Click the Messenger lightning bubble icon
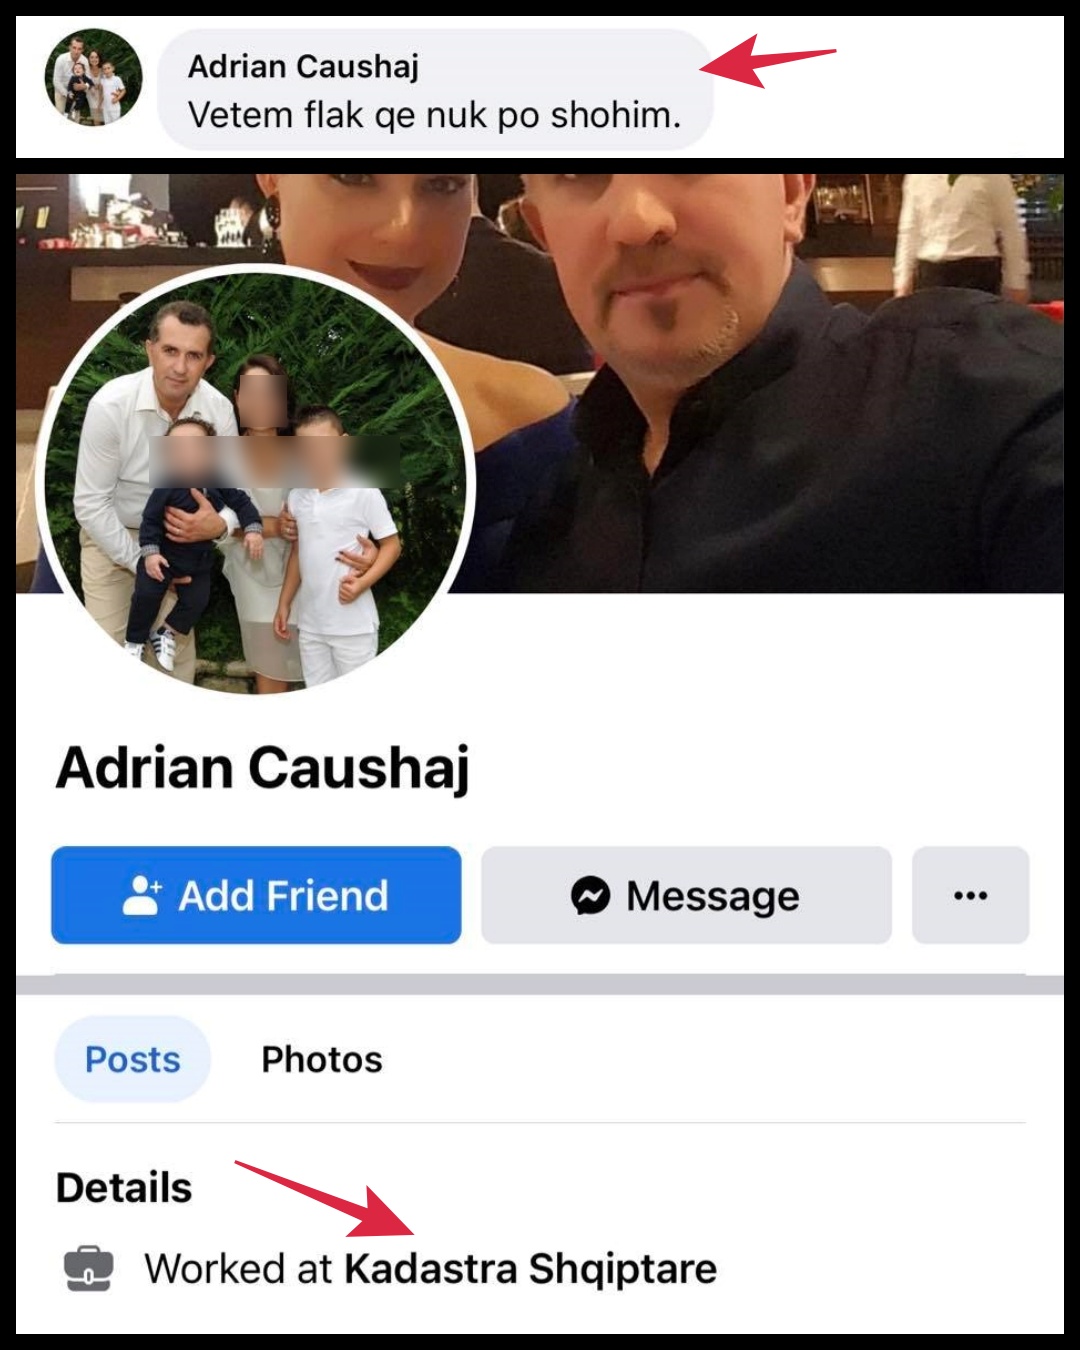1080x1350 pixels. pyautogui.click(x=591, y=896)
